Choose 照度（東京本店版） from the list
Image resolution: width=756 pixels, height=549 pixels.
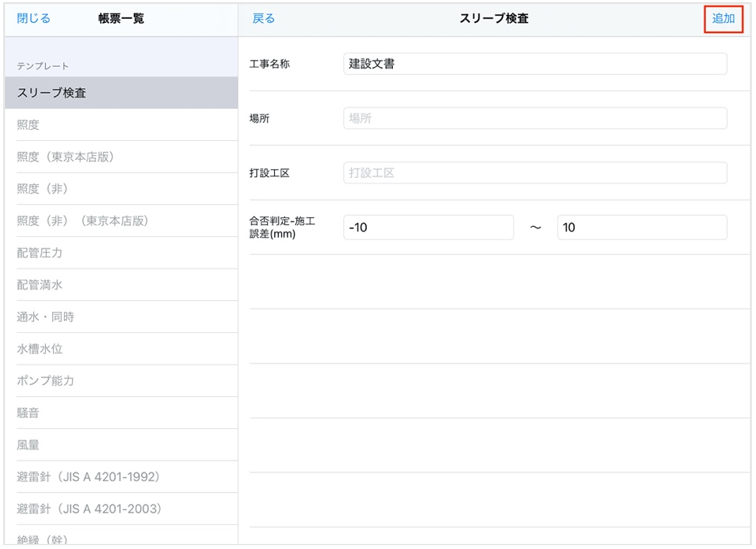[x=120, y=157]
